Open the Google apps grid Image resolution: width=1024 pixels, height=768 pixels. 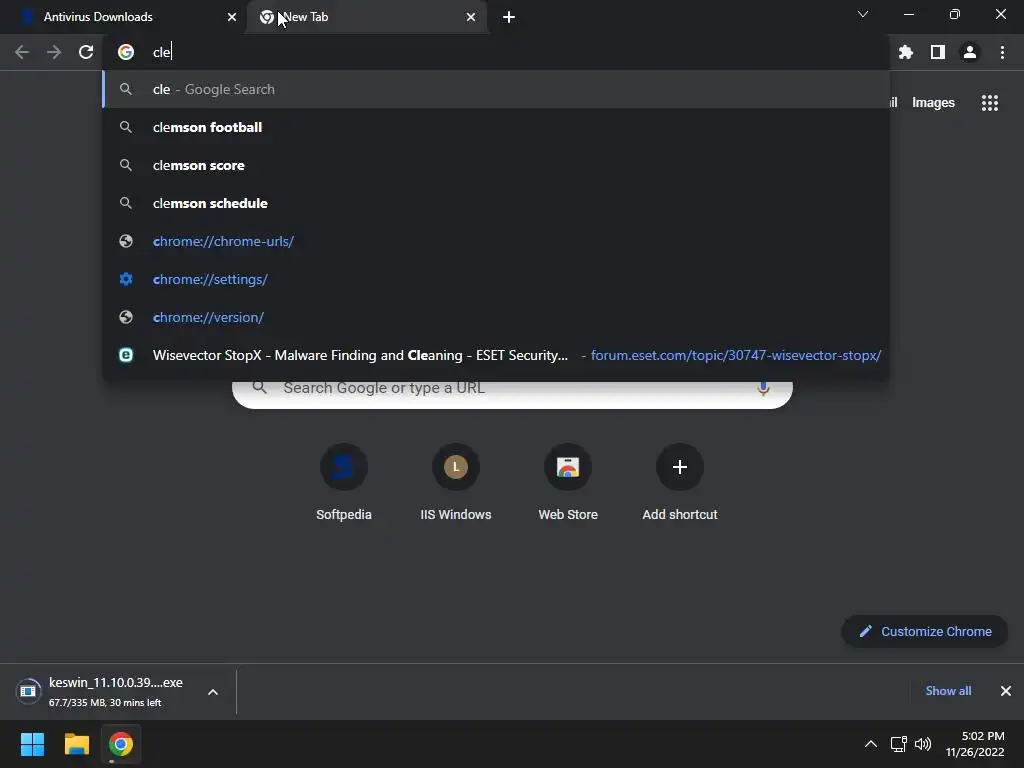tap(990, 103)
